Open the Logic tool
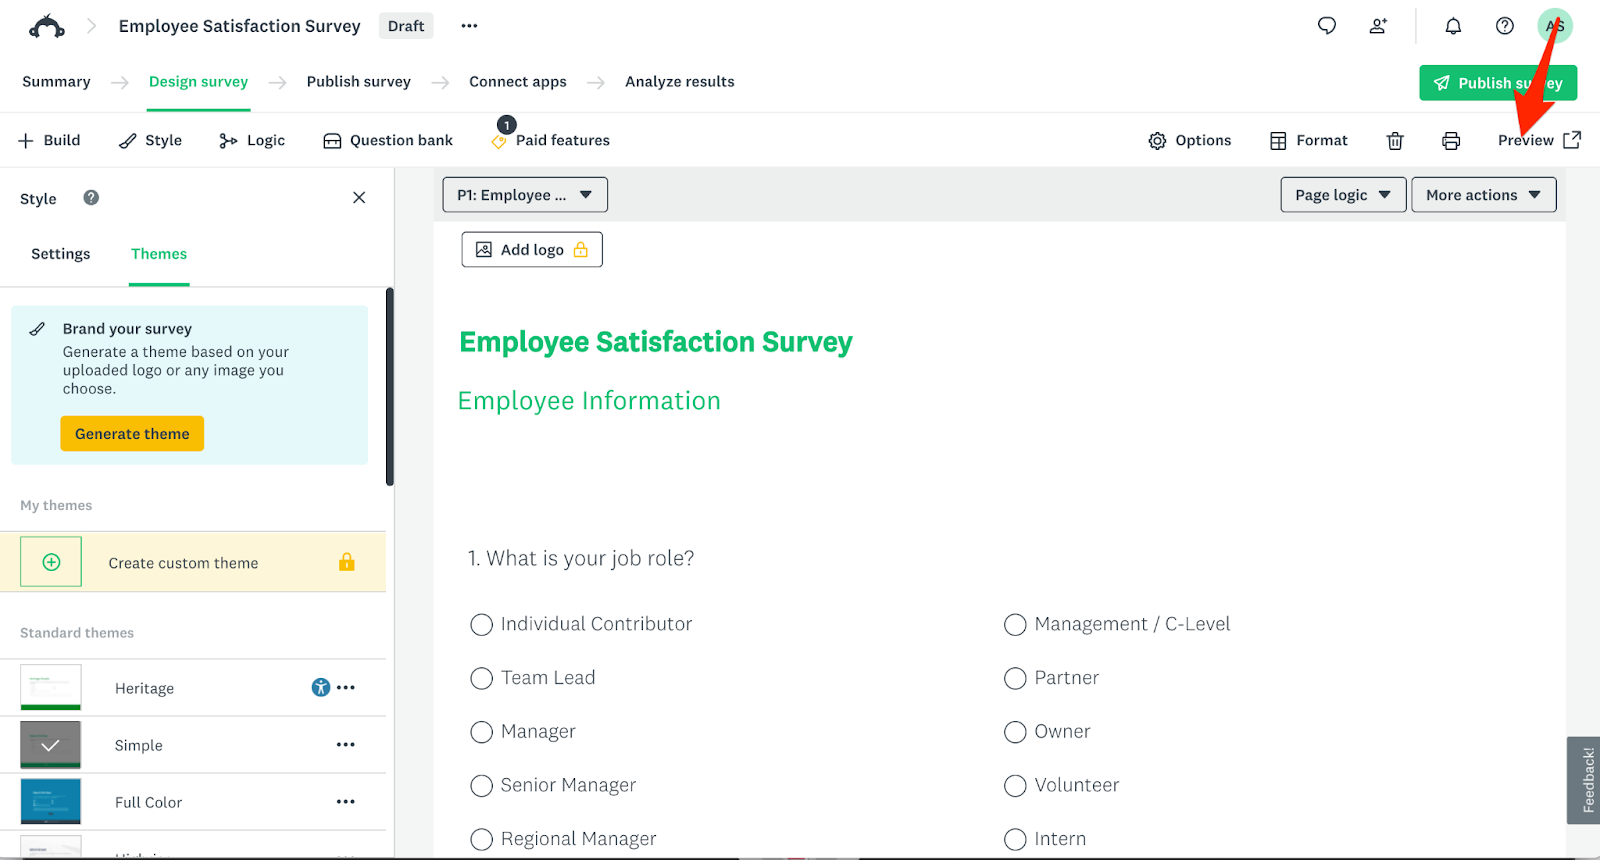1600x860 pixels. 252,141
